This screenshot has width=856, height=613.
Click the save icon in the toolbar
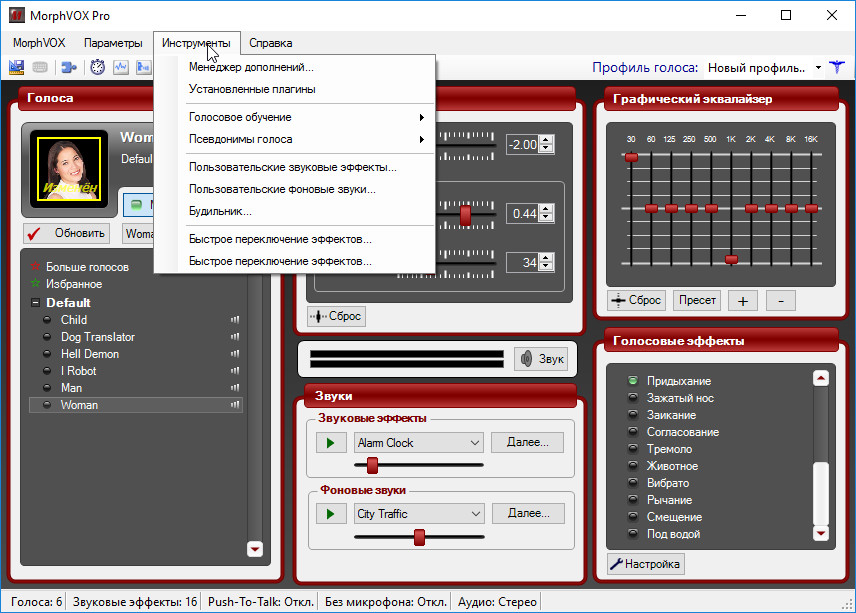(x=16, y=68)
